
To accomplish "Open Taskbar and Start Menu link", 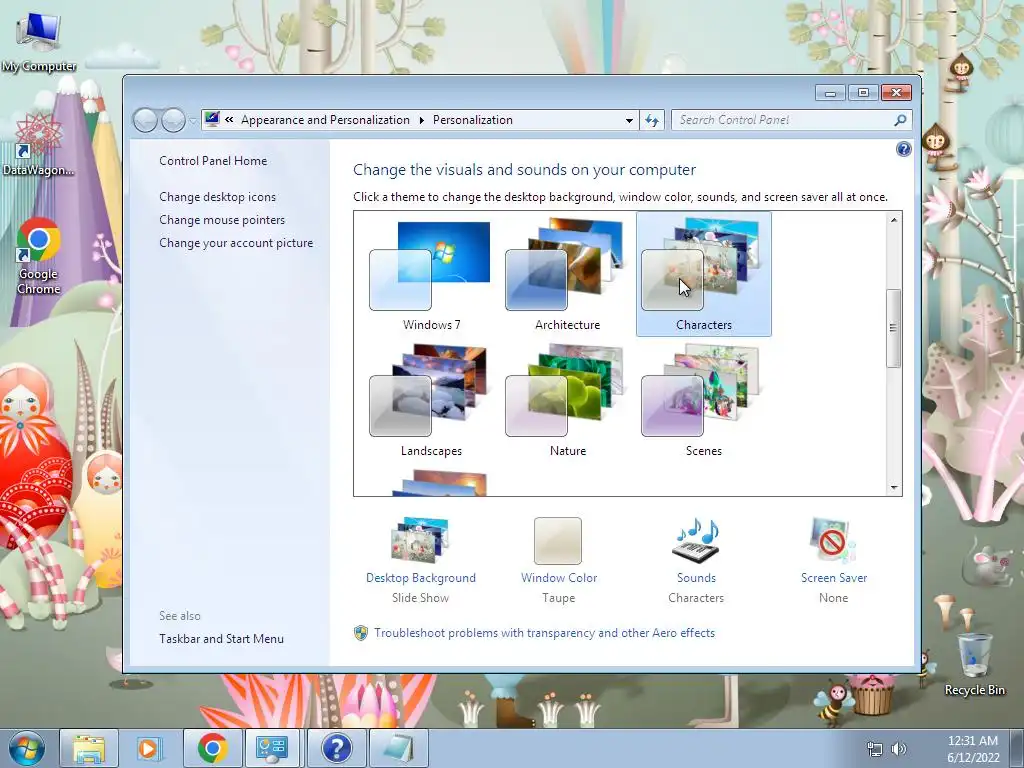I will [x=221, y=639].
